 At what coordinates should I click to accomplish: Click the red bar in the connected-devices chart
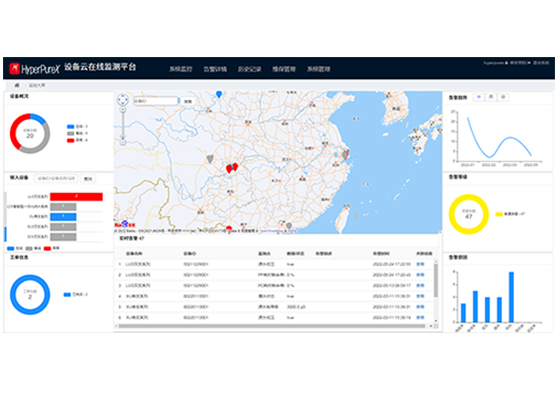coord(76,196)
